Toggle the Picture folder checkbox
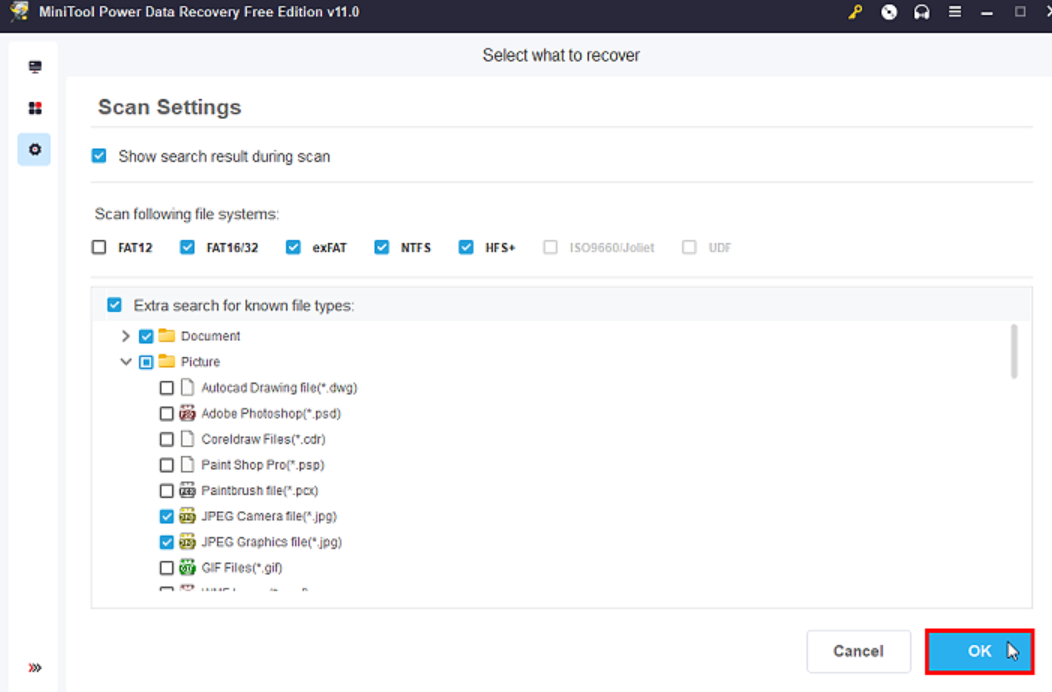 coord(146,362)
